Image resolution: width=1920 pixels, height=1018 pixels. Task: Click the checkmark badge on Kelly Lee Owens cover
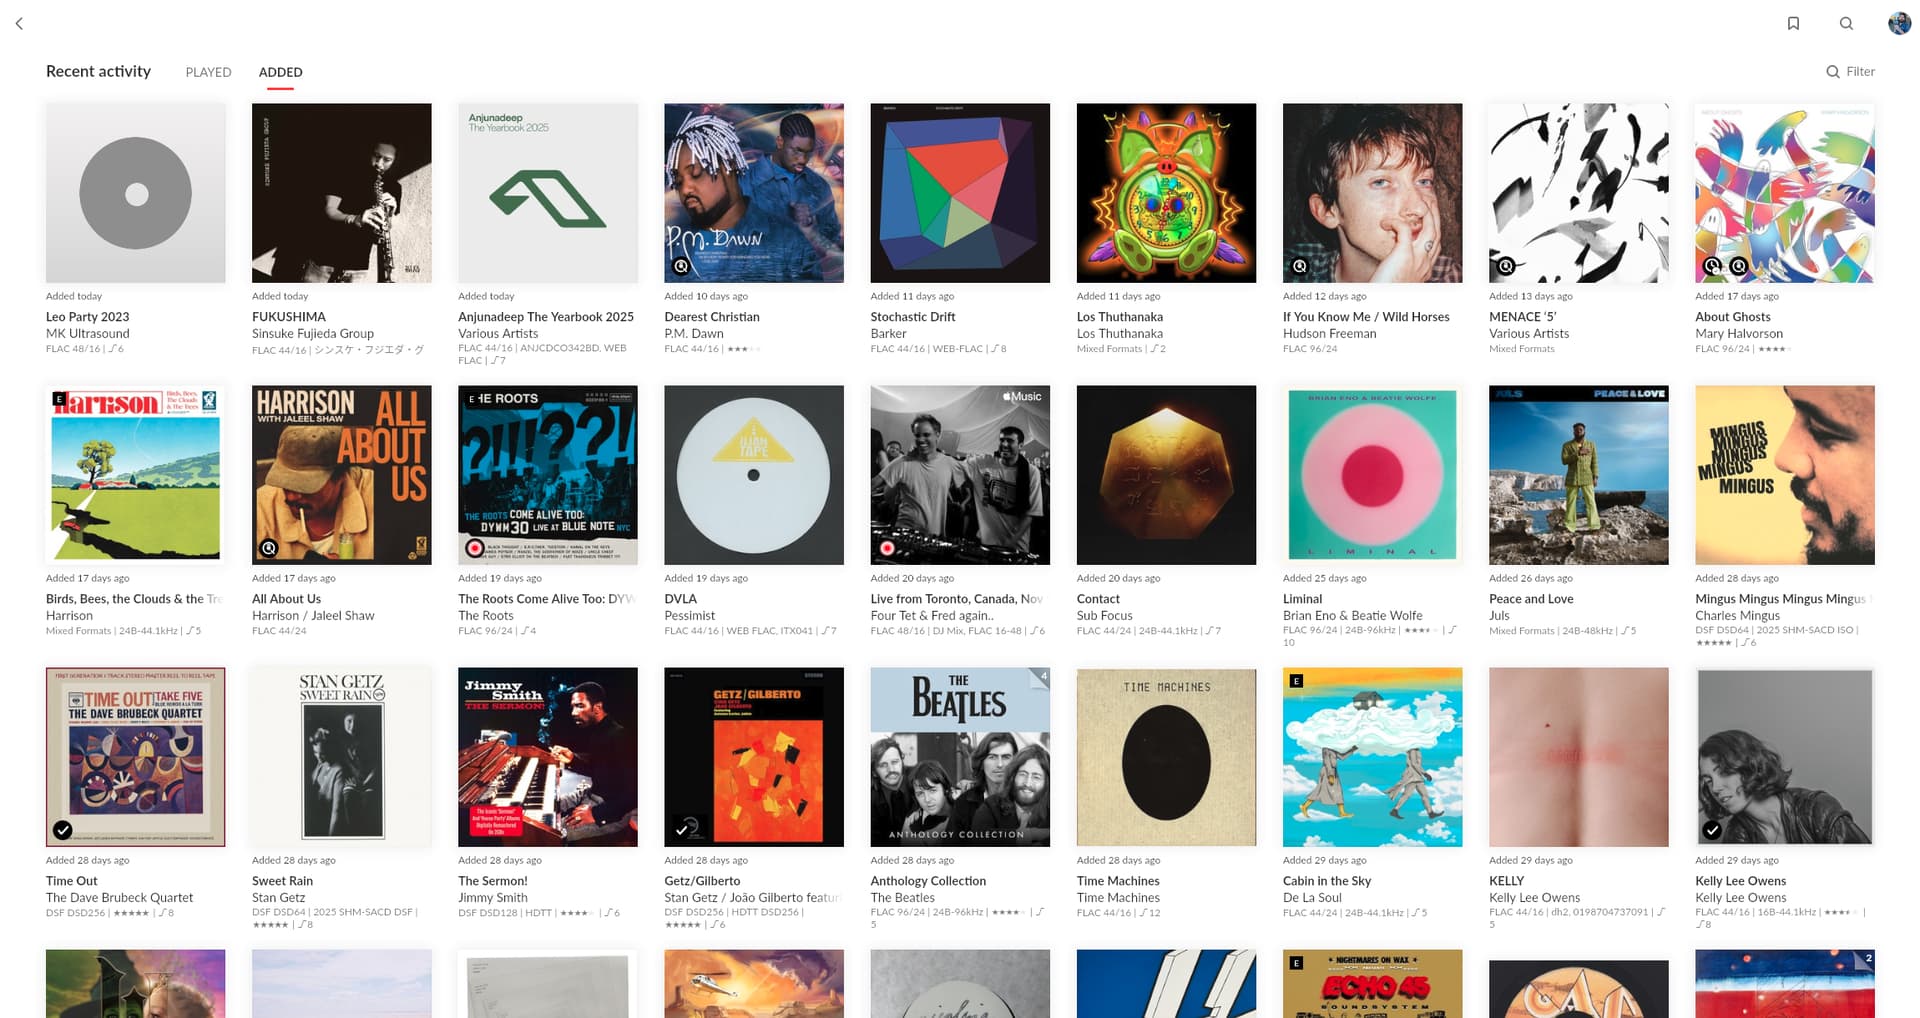(x=1712, y=829)
